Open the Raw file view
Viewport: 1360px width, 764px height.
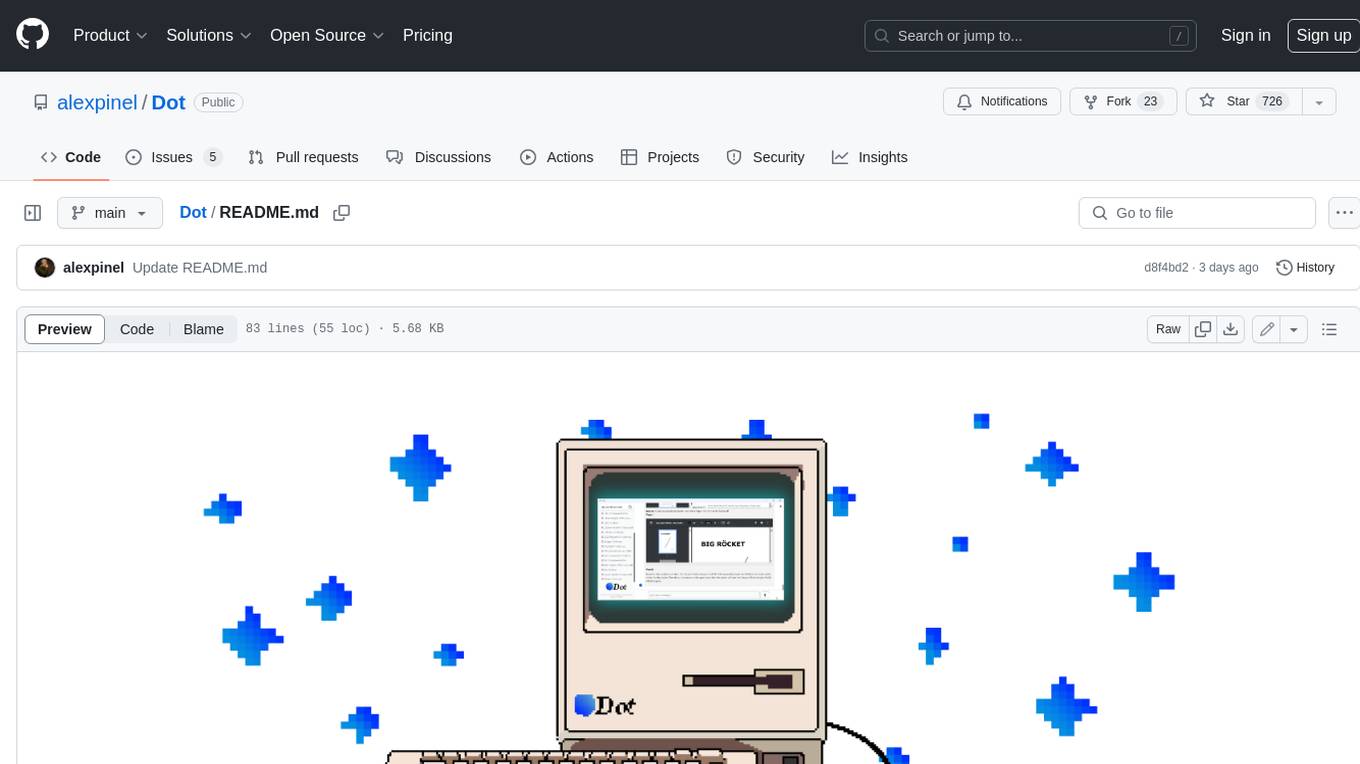(1168, 329)
